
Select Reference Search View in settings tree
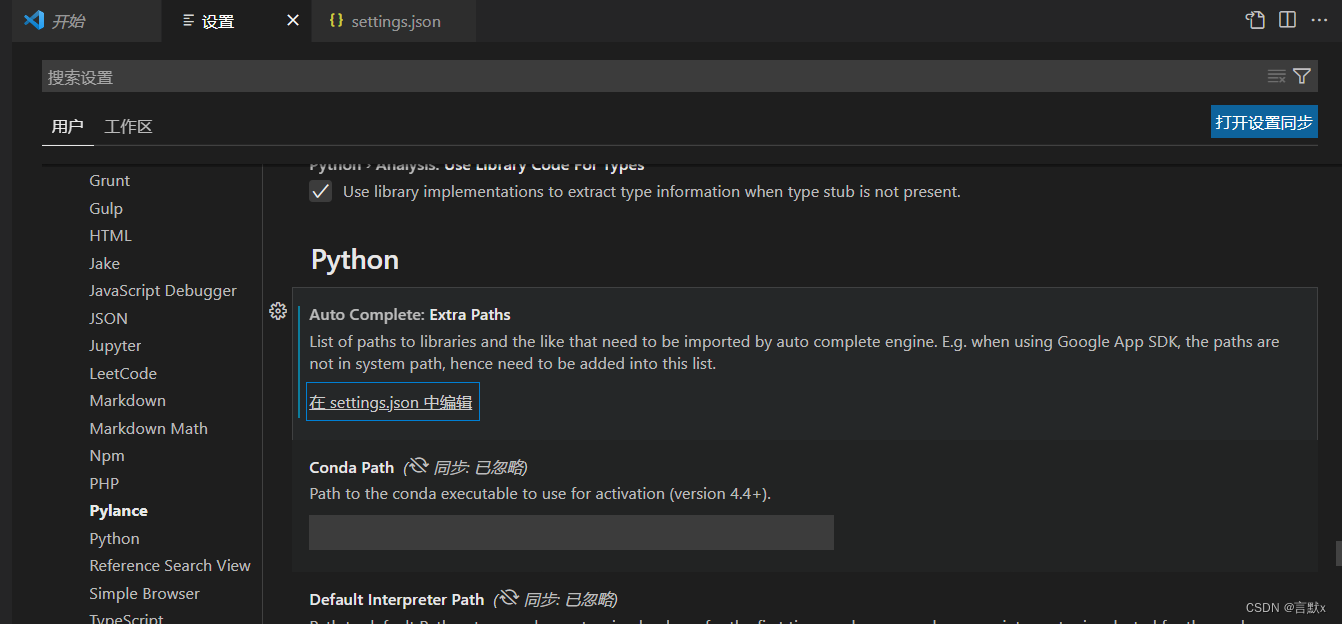170,566
